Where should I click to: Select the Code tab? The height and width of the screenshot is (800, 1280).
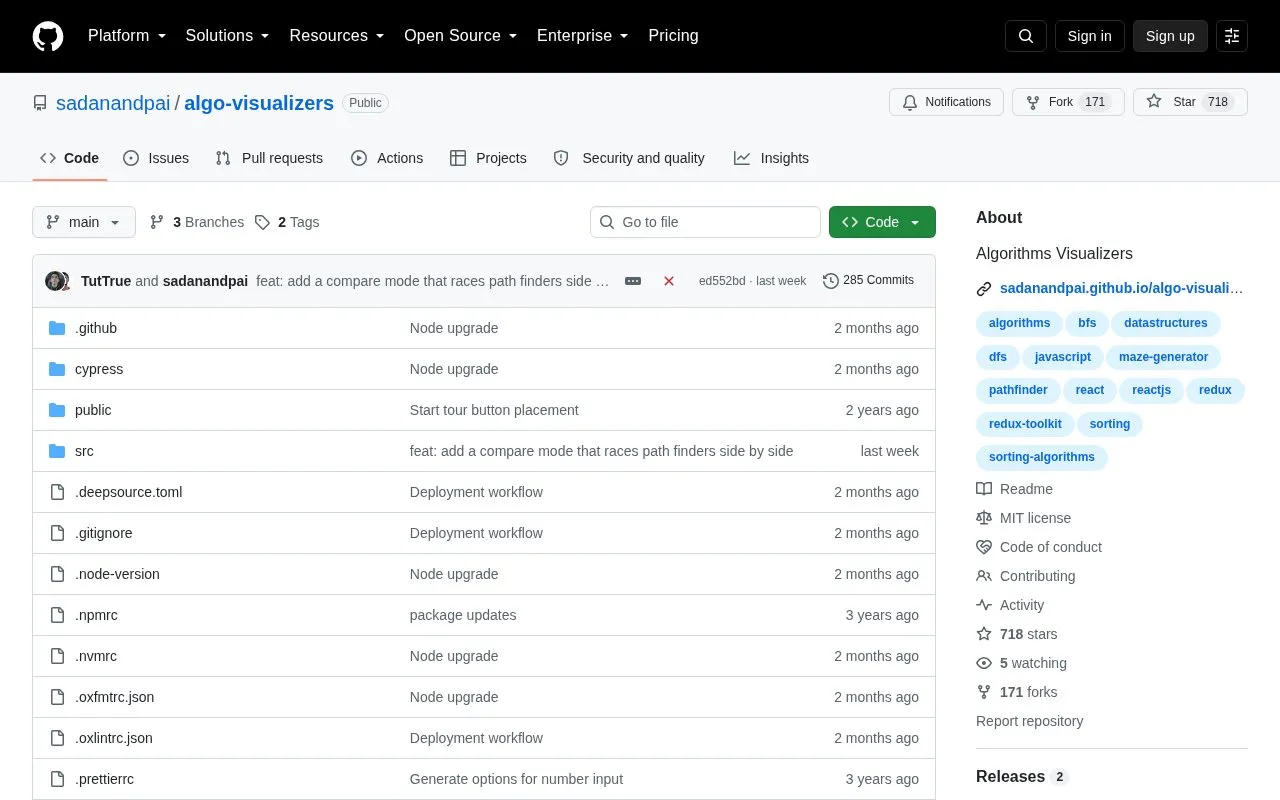(70, 158)
